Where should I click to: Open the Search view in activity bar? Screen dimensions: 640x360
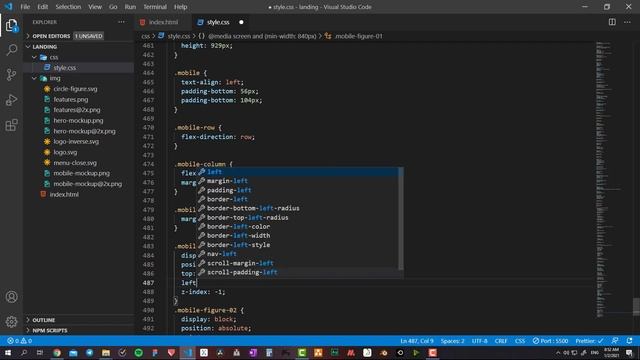coord(11,50)
